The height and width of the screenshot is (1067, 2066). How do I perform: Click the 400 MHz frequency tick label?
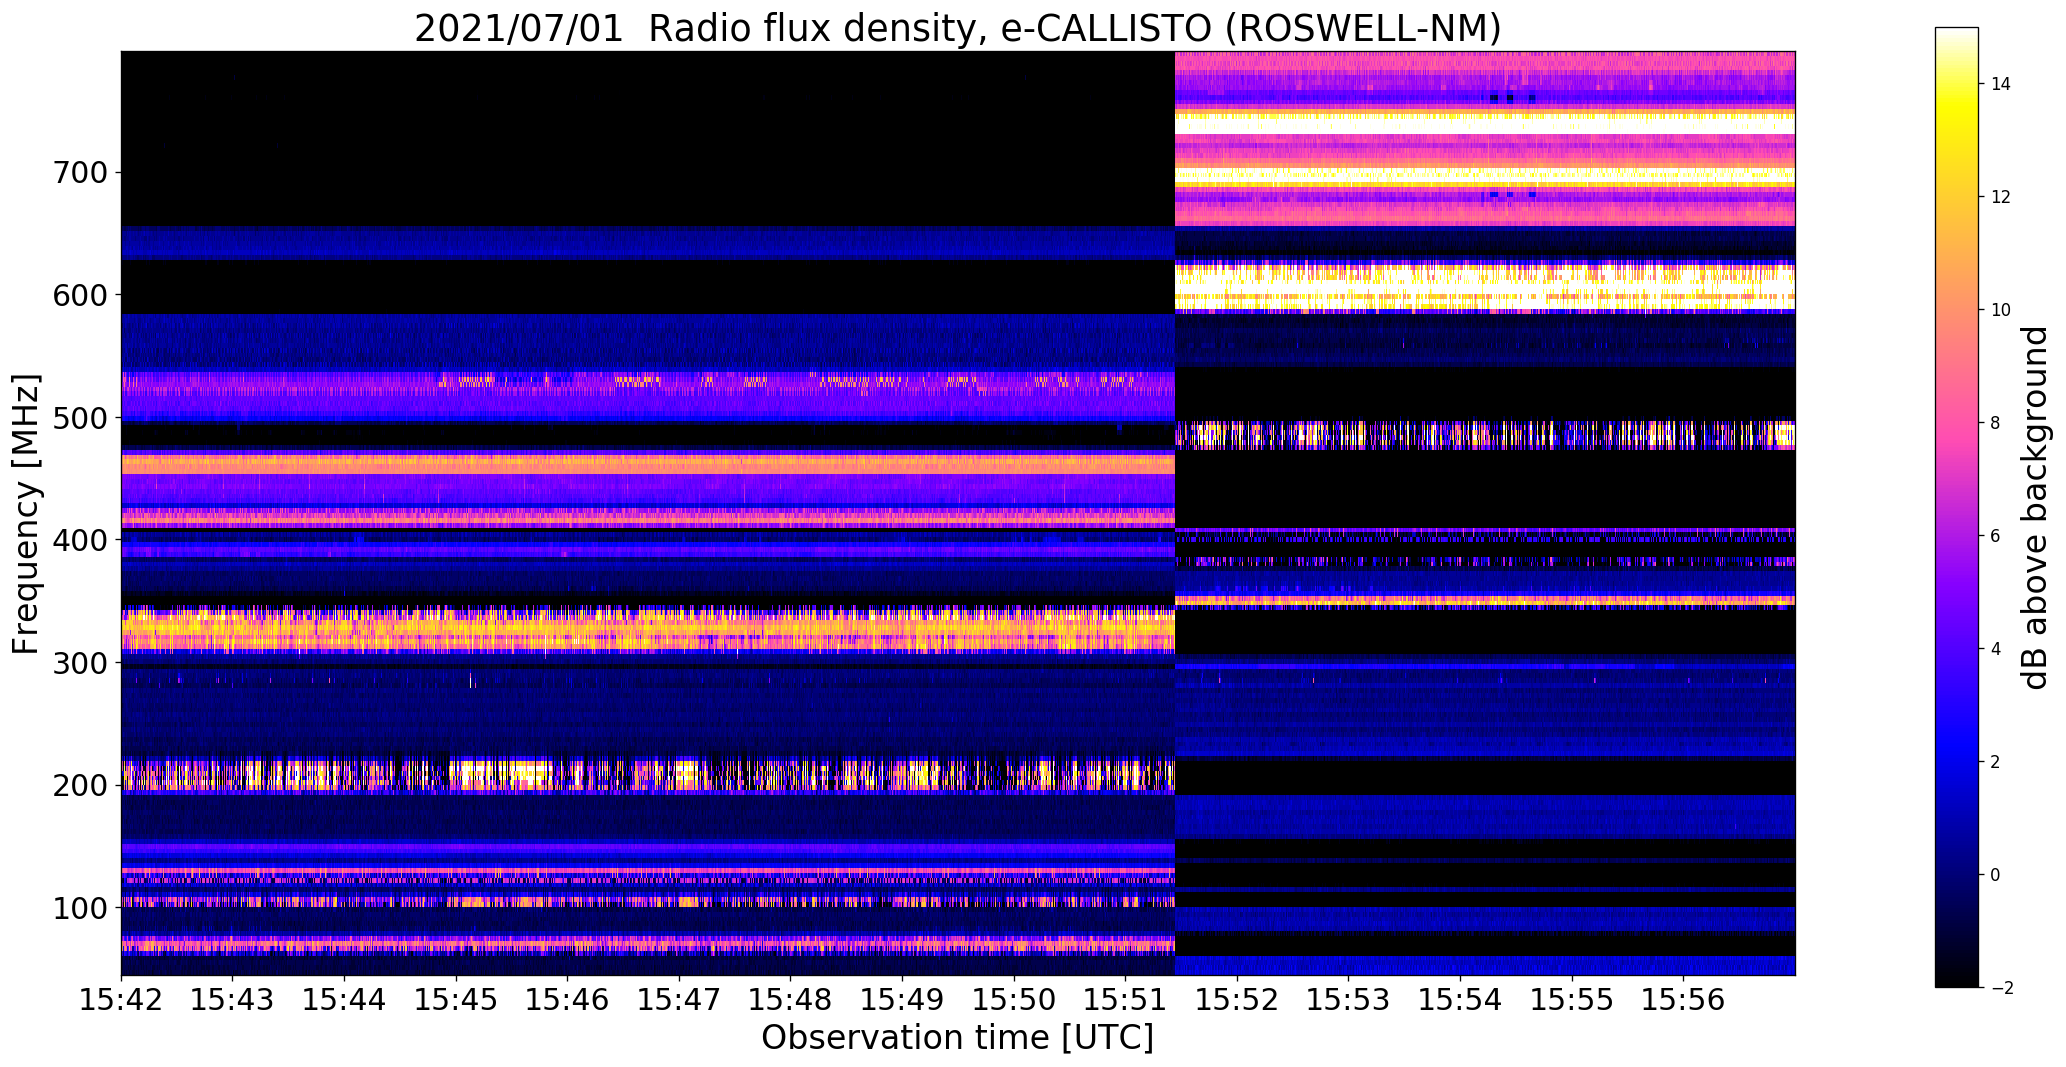79,540
